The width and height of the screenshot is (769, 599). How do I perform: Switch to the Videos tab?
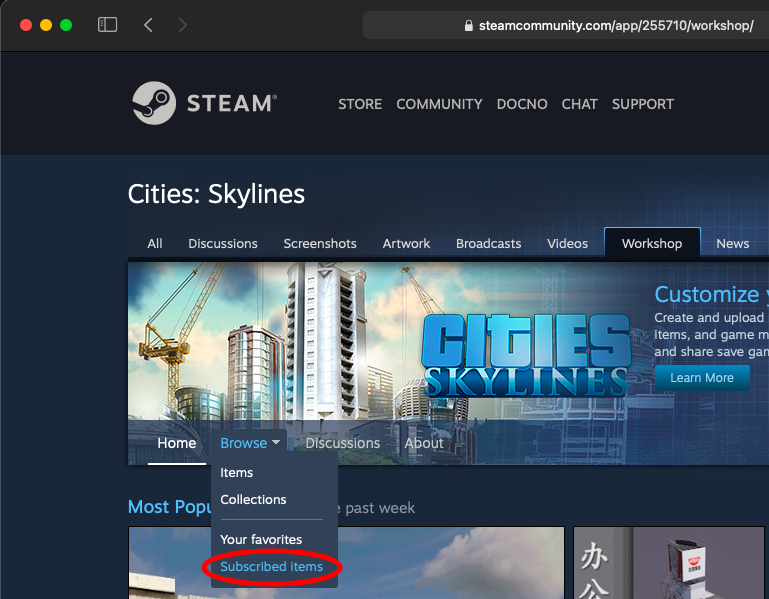click(x=567, y=243)
